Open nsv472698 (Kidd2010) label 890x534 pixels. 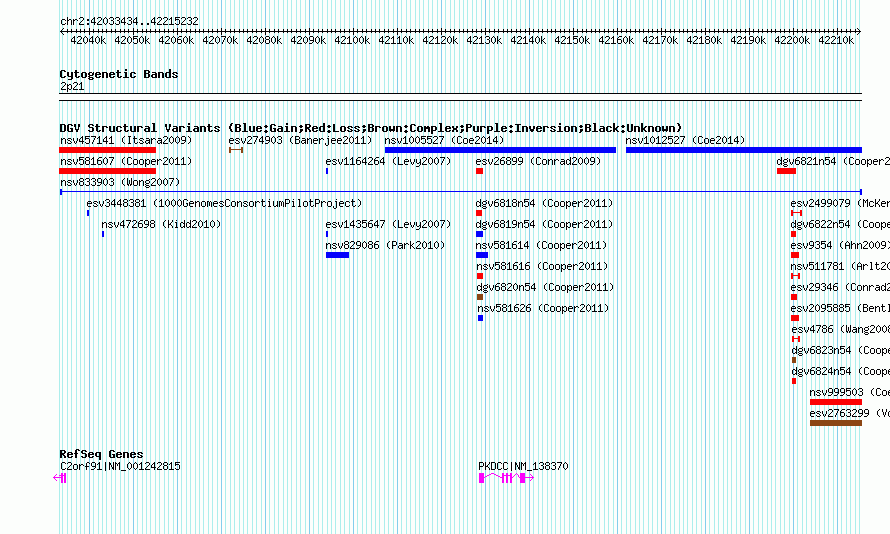[x=161, y=224]
